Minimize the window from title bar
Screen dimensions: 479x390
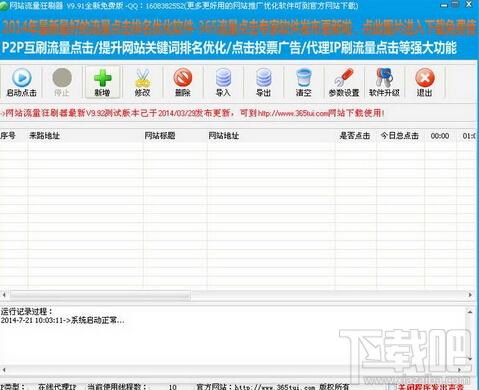tap(444, 5)
